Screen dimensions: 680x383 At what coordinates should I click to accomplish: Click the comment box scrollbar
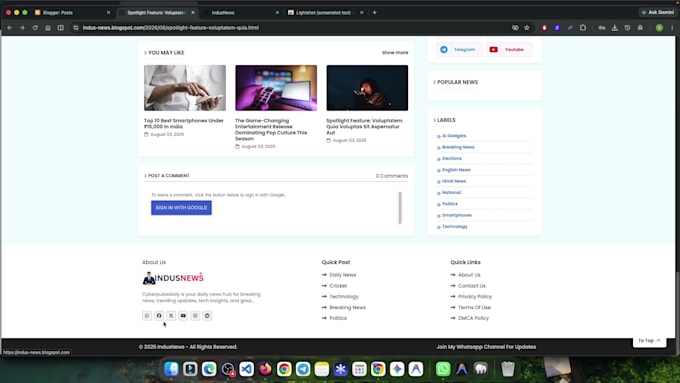[x=400, y=208]
